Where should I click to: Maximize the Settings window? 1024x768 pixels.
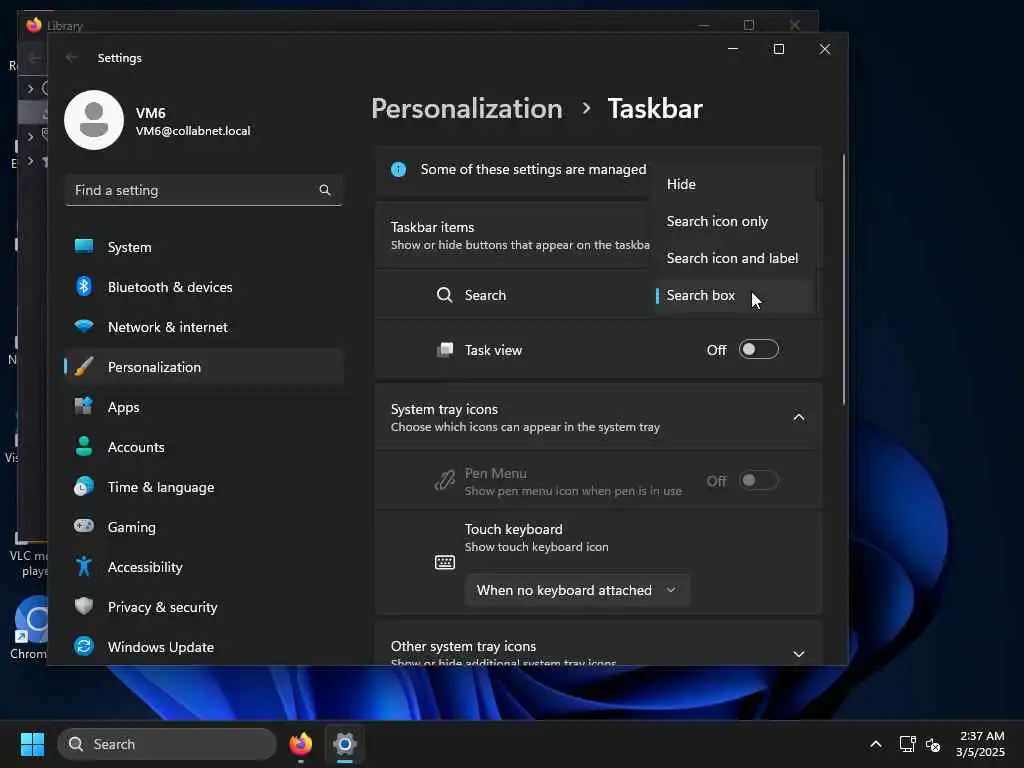coord(778,49)
